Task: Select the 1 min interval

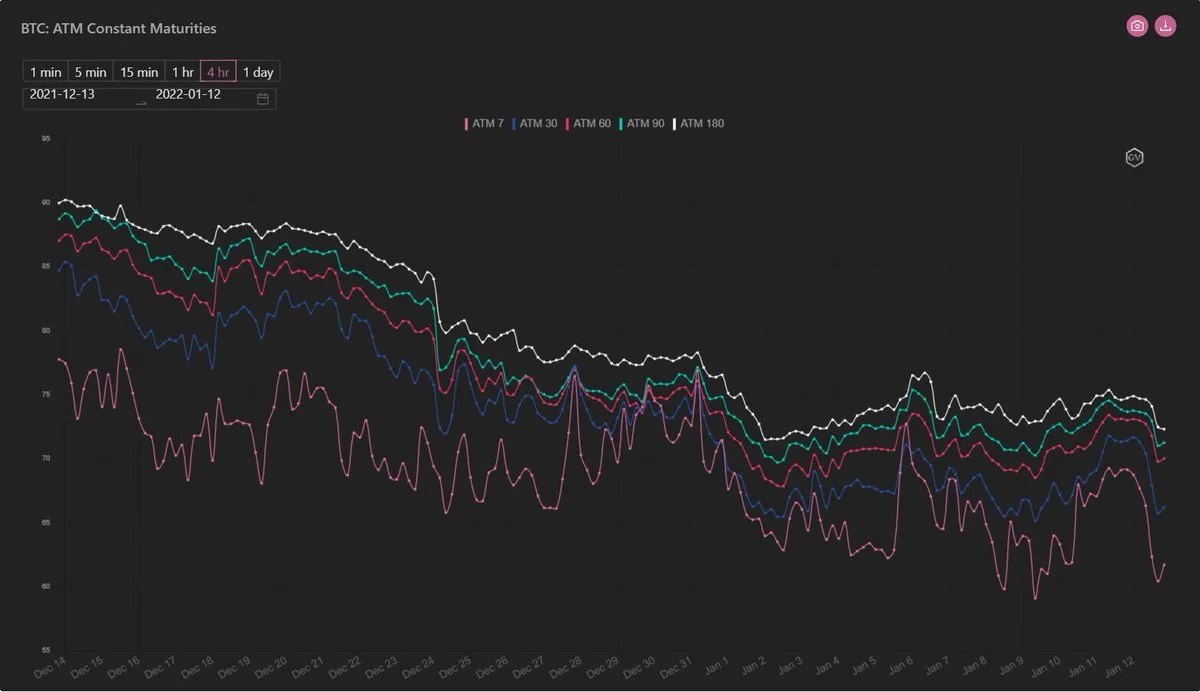Action: point(46,72)
